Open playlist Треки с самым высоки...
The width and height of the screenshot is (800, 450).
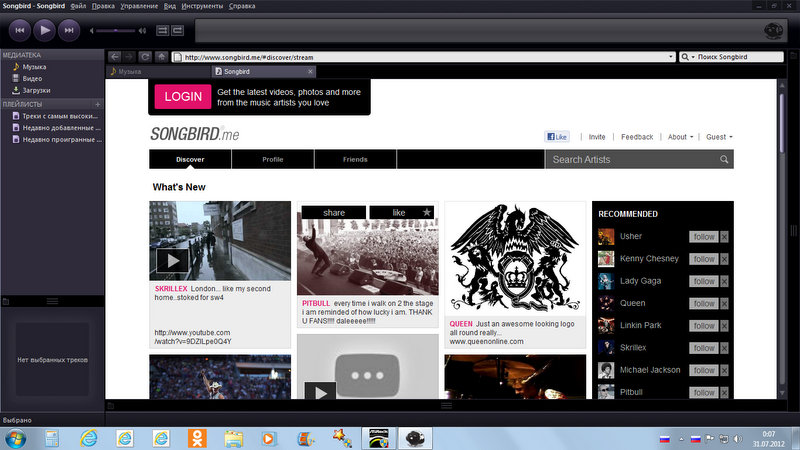click(x=60, y=116)
